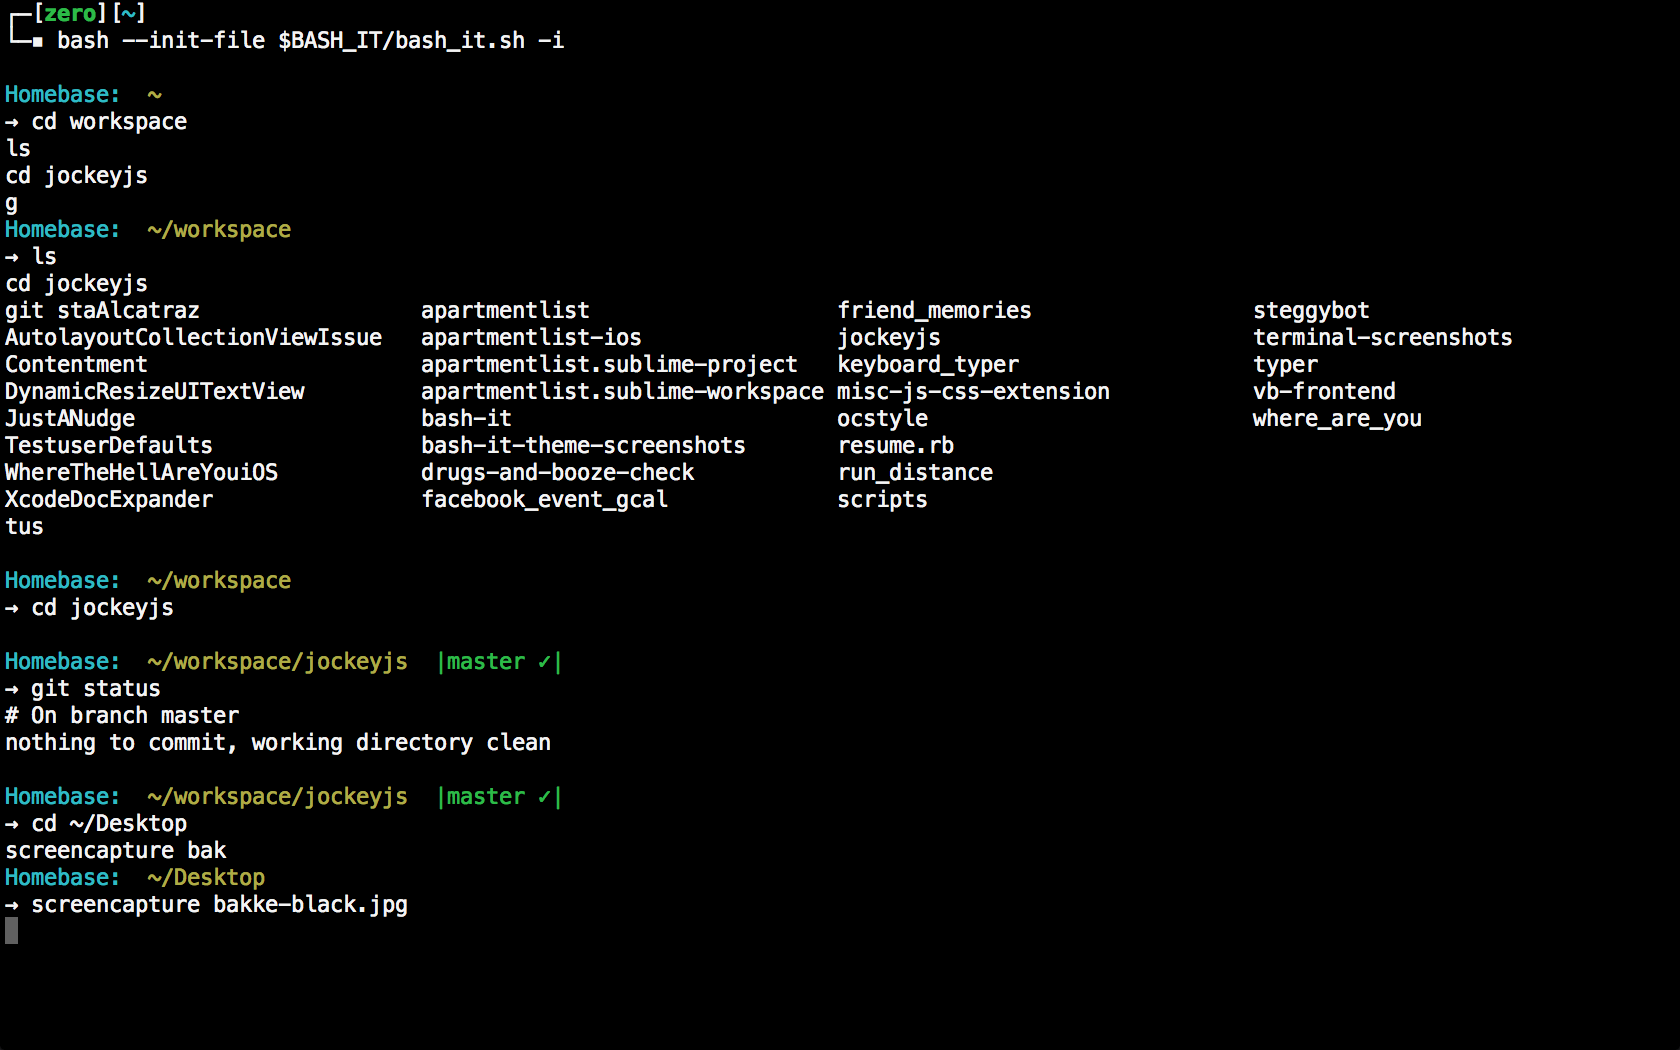The width and height of the screenshot is (1680, 1050).
Task: Click the ~/Desktop path in the prompt
Action: coord(206,877)
